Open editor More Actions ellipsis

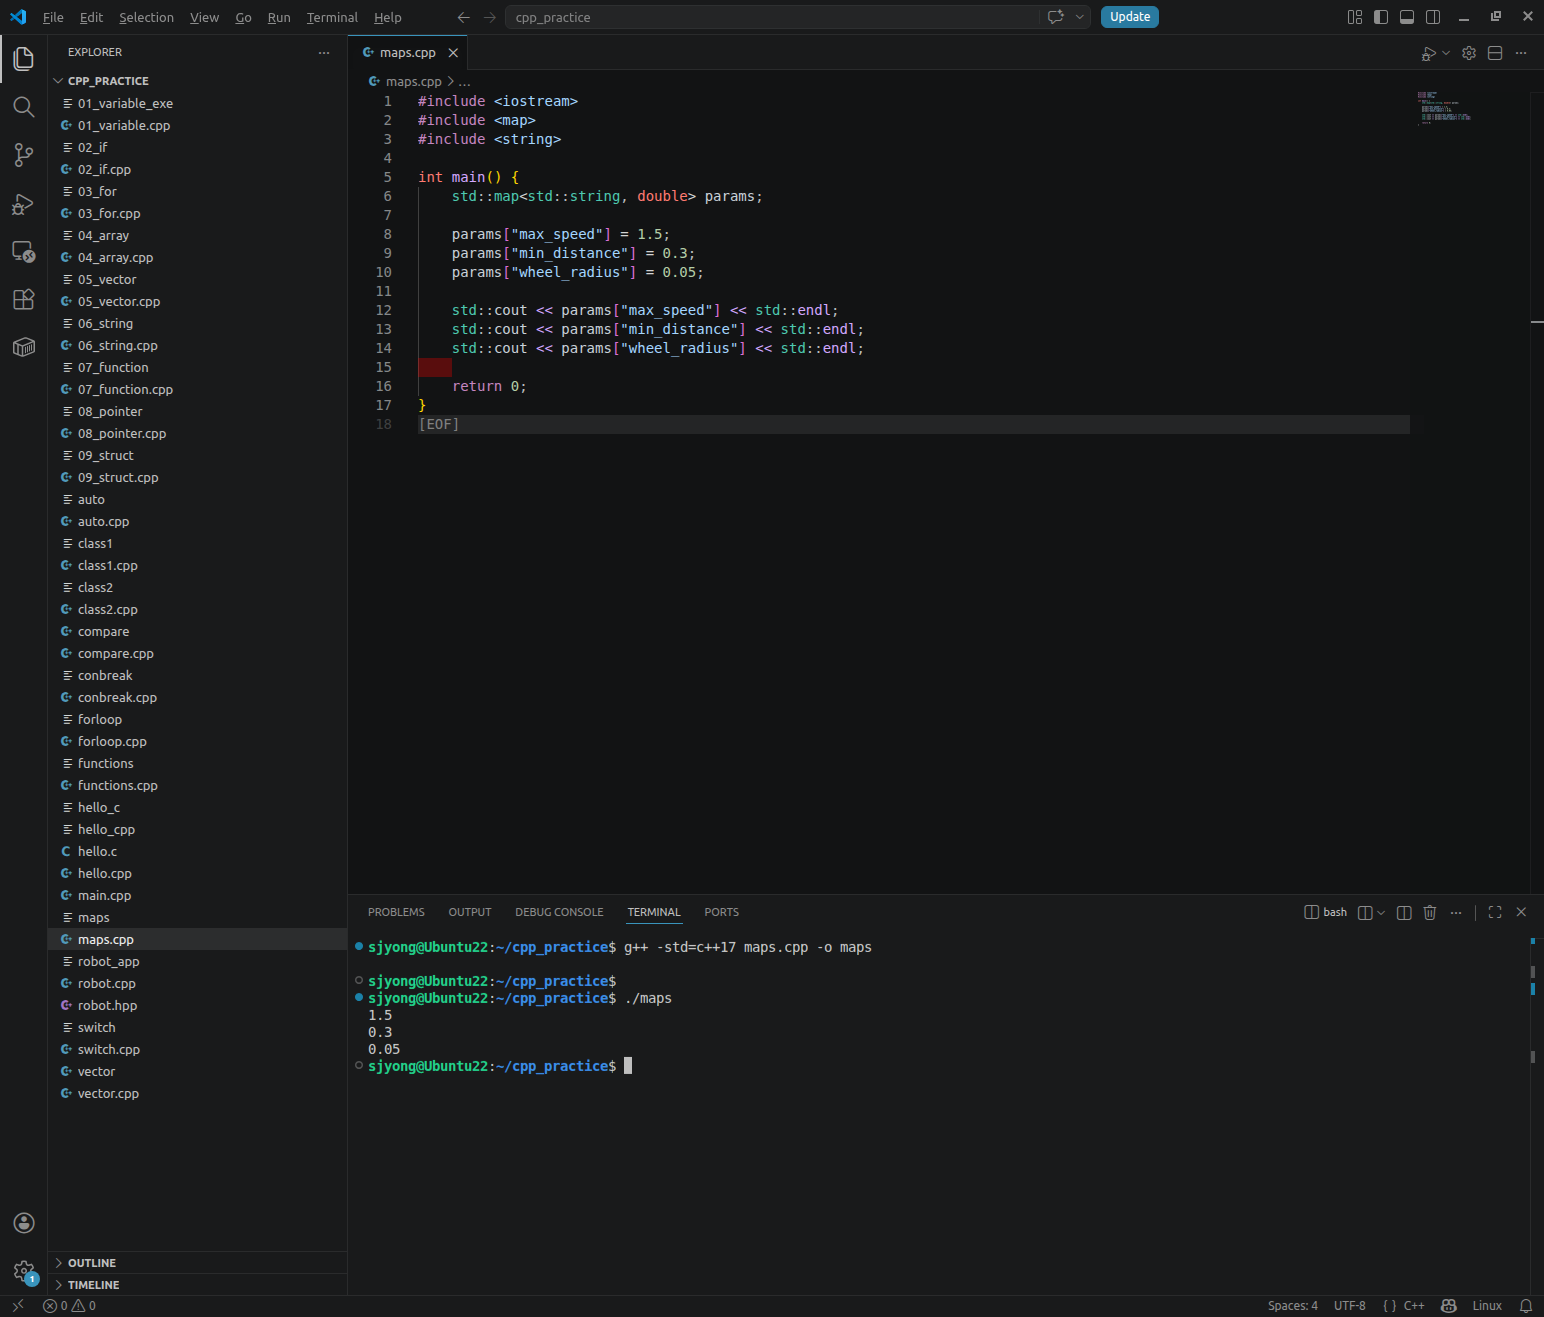(1521, 53)
